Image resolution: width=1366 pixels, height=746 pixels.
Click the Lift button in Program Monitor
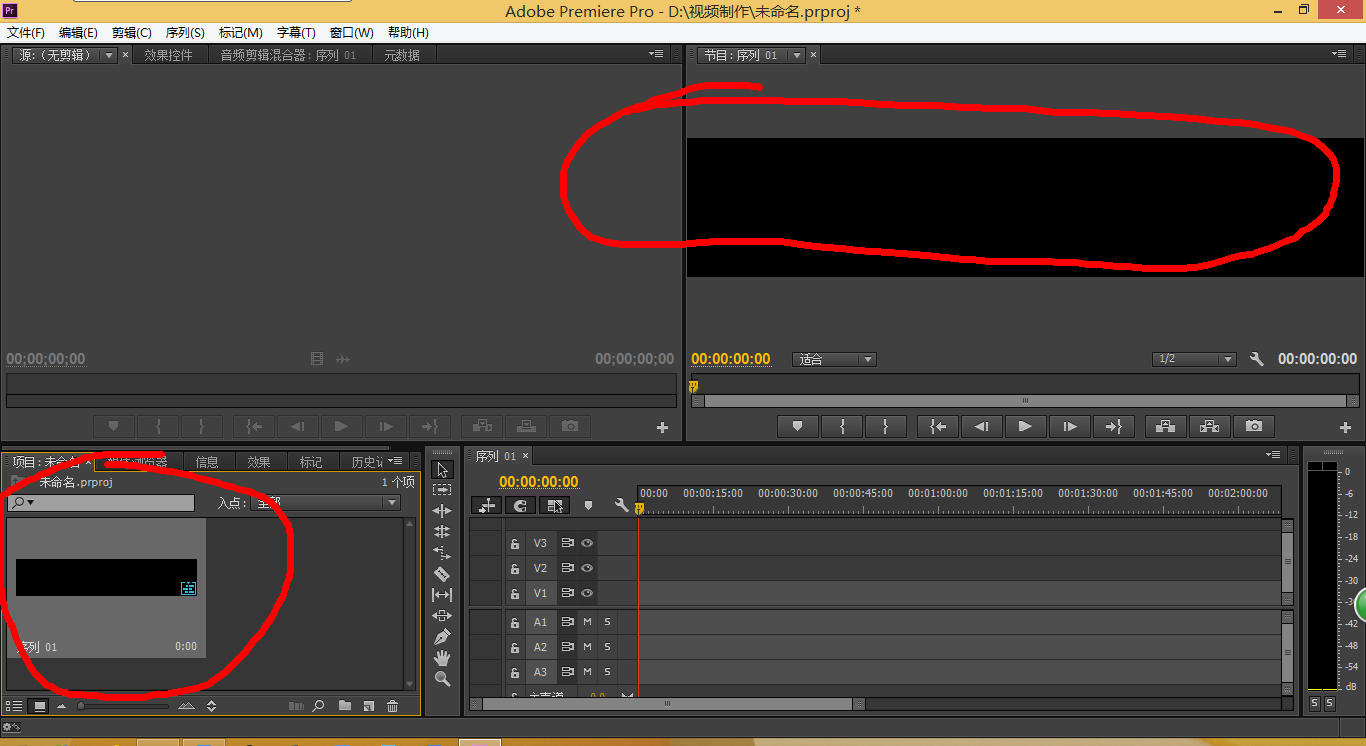(1165, 426)
